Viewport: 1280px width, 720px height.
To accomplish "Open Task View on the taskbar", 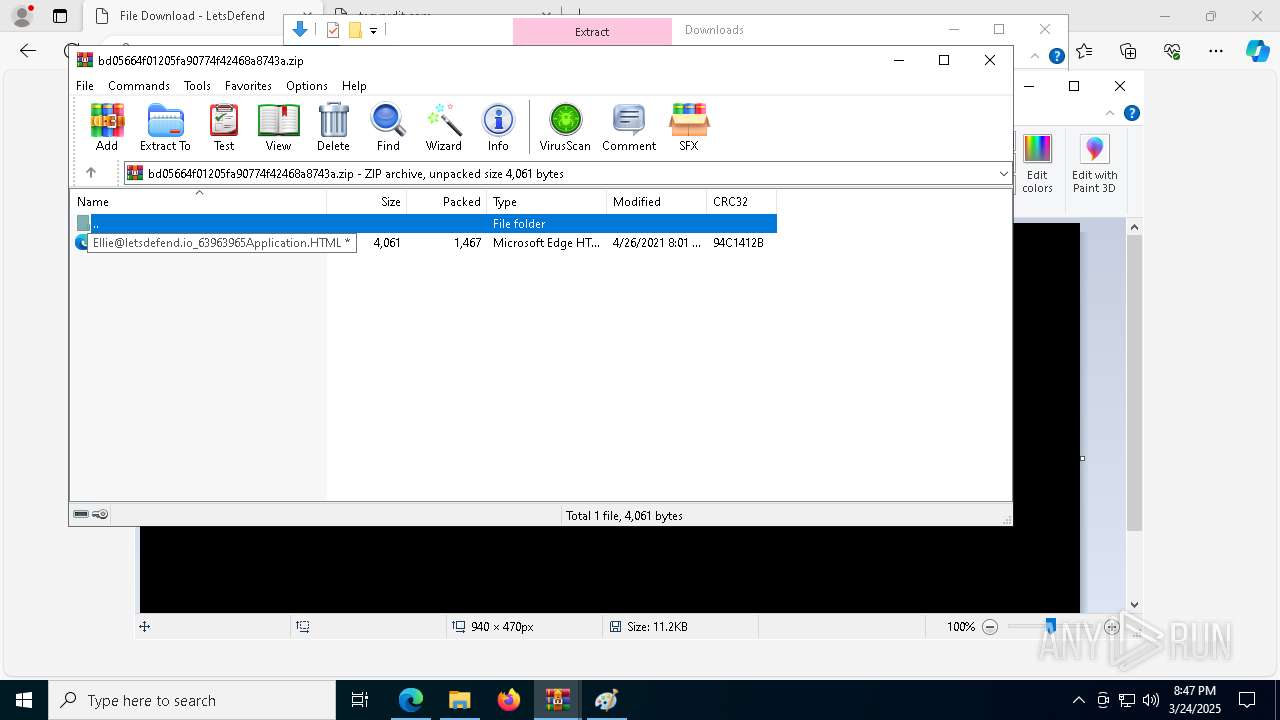I will pyautogui.click(x=360, y=700).
